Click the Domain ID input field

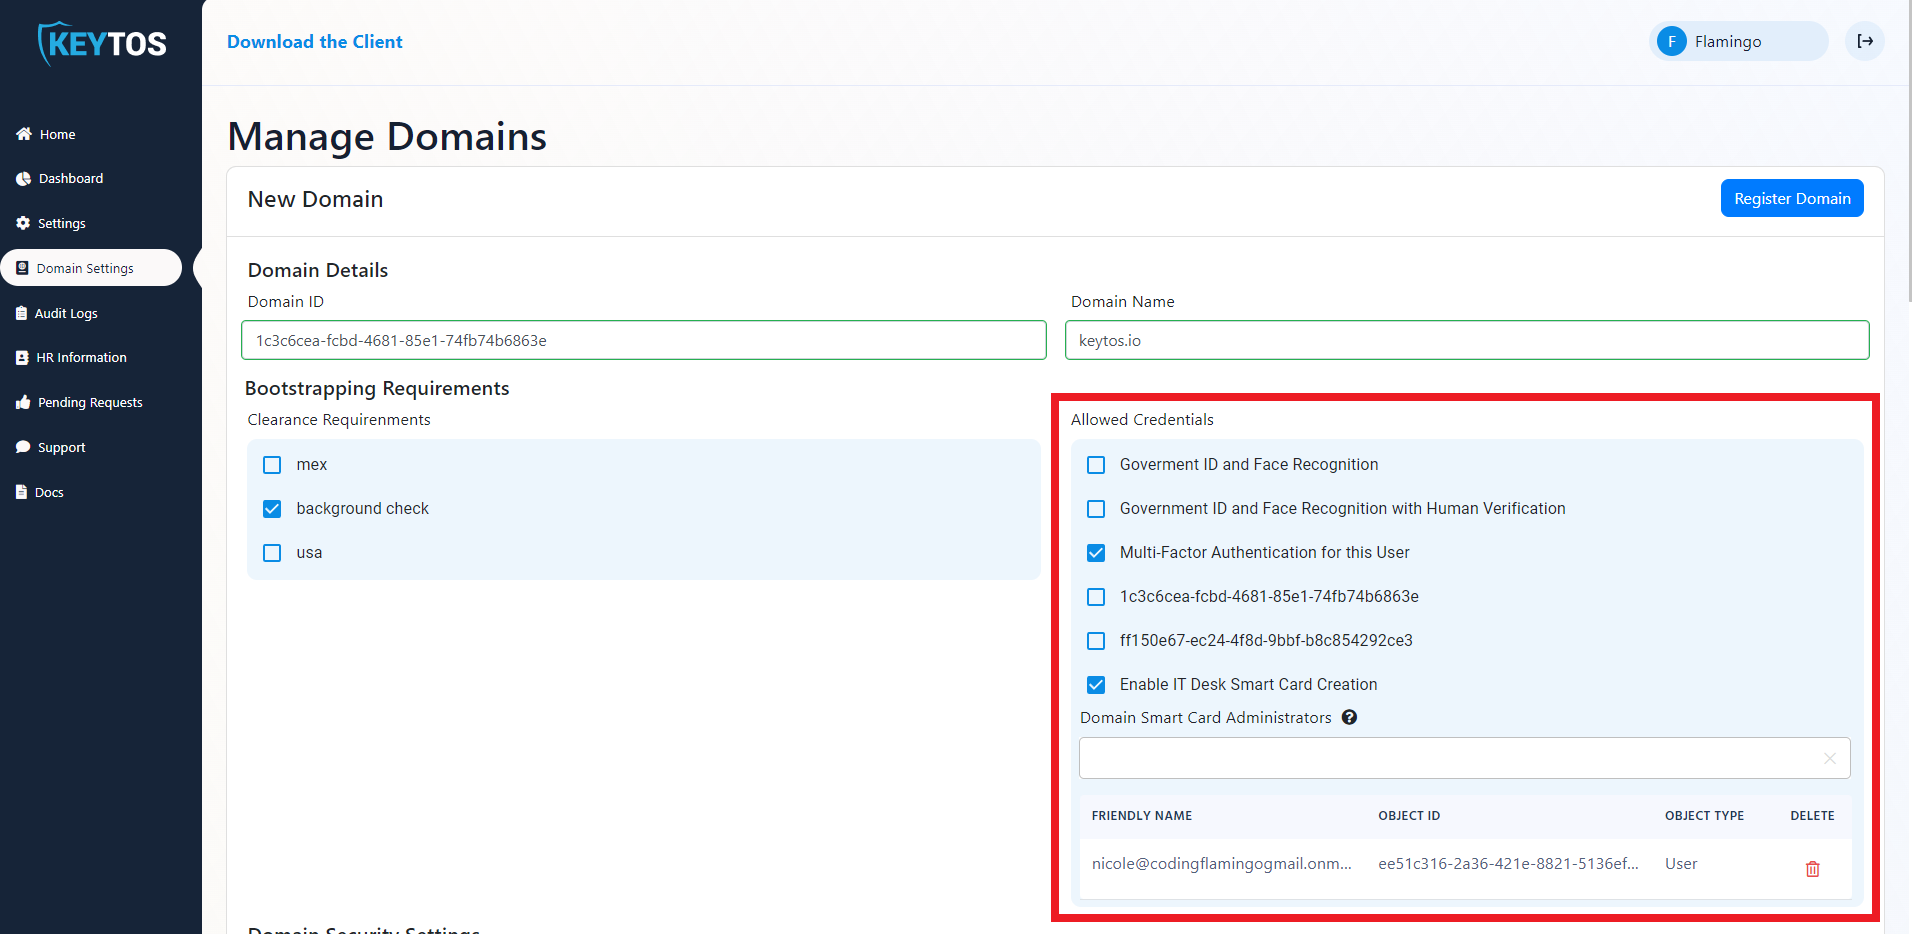[x=644, y=340]
